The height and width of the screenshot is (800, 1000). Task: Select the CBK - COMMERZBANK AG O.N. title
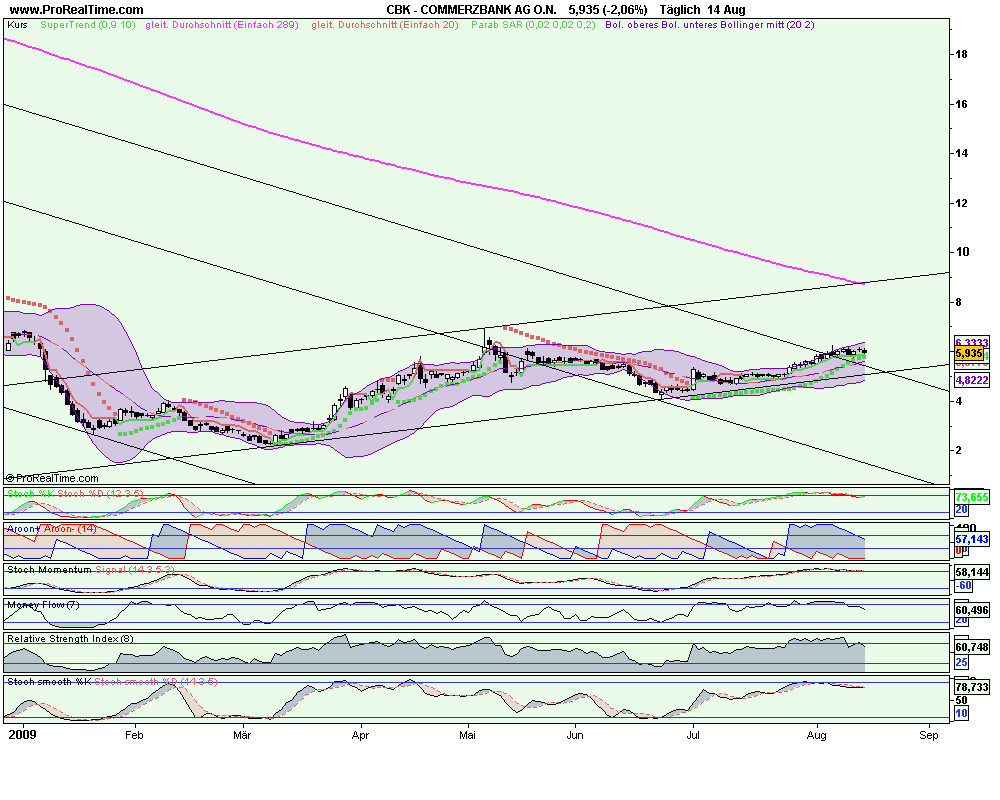pos(471,10)
